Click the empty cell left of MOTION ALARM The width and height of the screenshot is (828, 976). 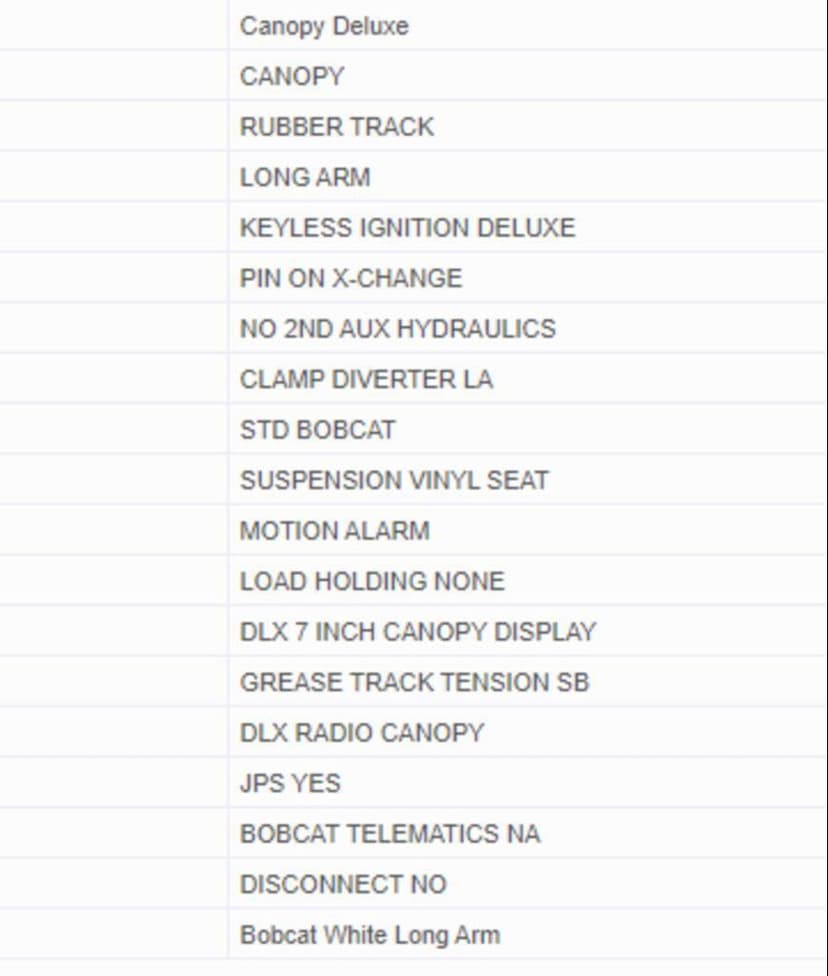tap(113, 531)
